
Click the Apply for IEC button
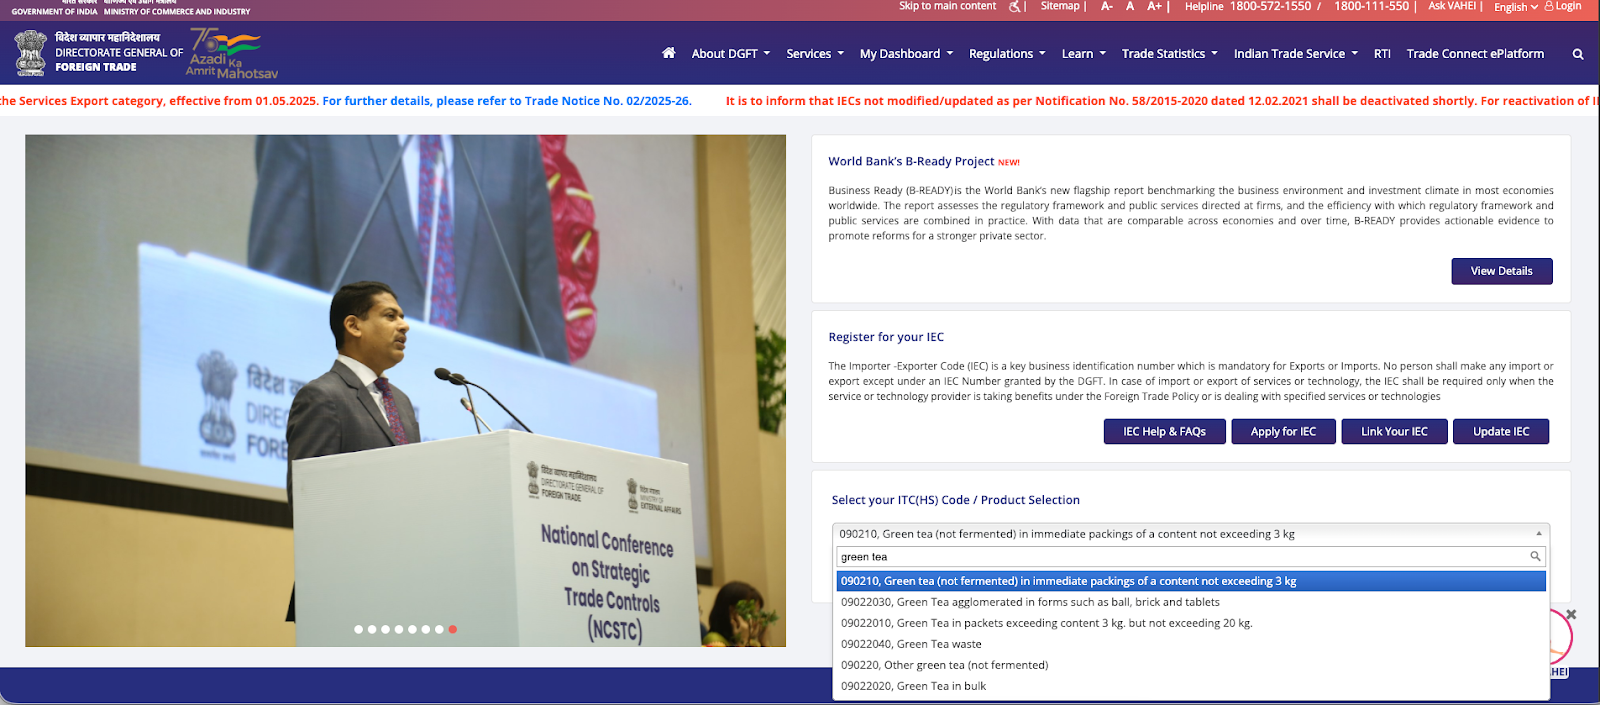[x=1283, y=431]
